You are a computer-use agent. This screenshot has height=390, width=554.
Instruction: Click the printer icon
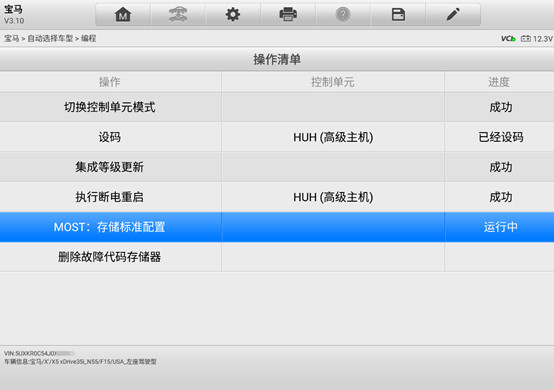(288, 15)
